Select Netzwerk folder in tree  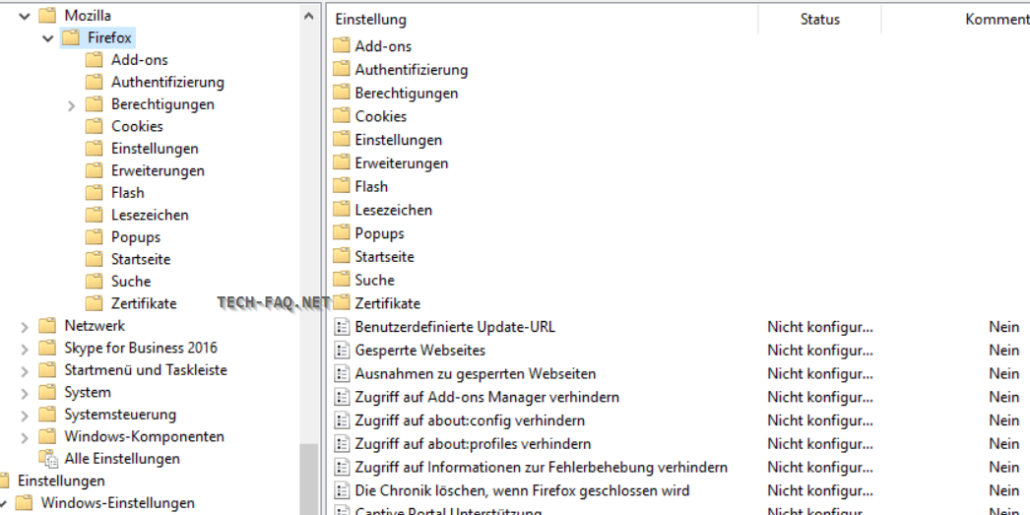95,326
